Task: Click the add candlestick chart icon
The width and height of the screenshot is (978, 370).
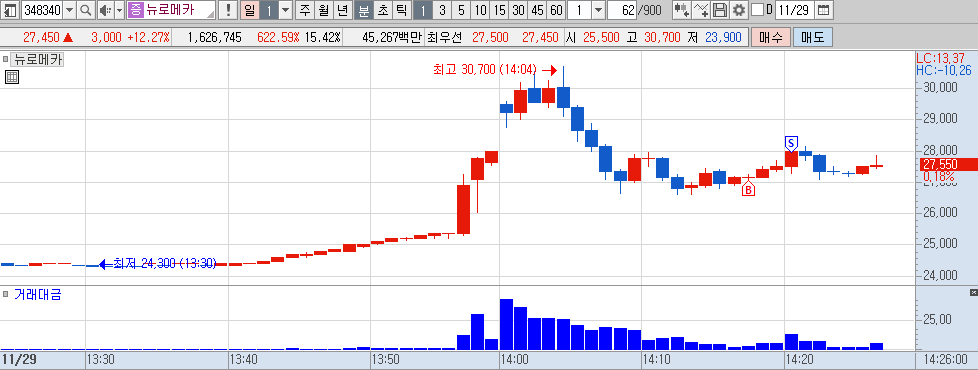Action: coord(682,10)
